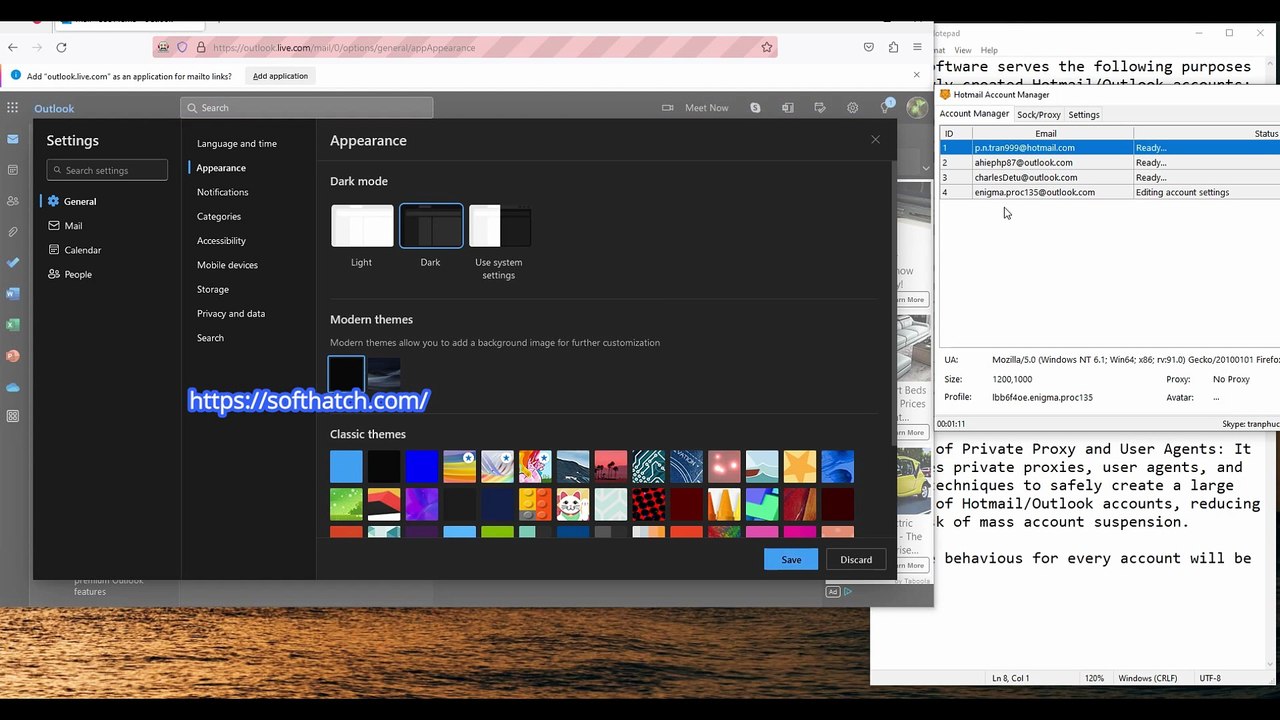Launch PowerPoint from the app rail
Viewport: 1280px width, 720px height.
pyautogui.click(x=13, y=356)
